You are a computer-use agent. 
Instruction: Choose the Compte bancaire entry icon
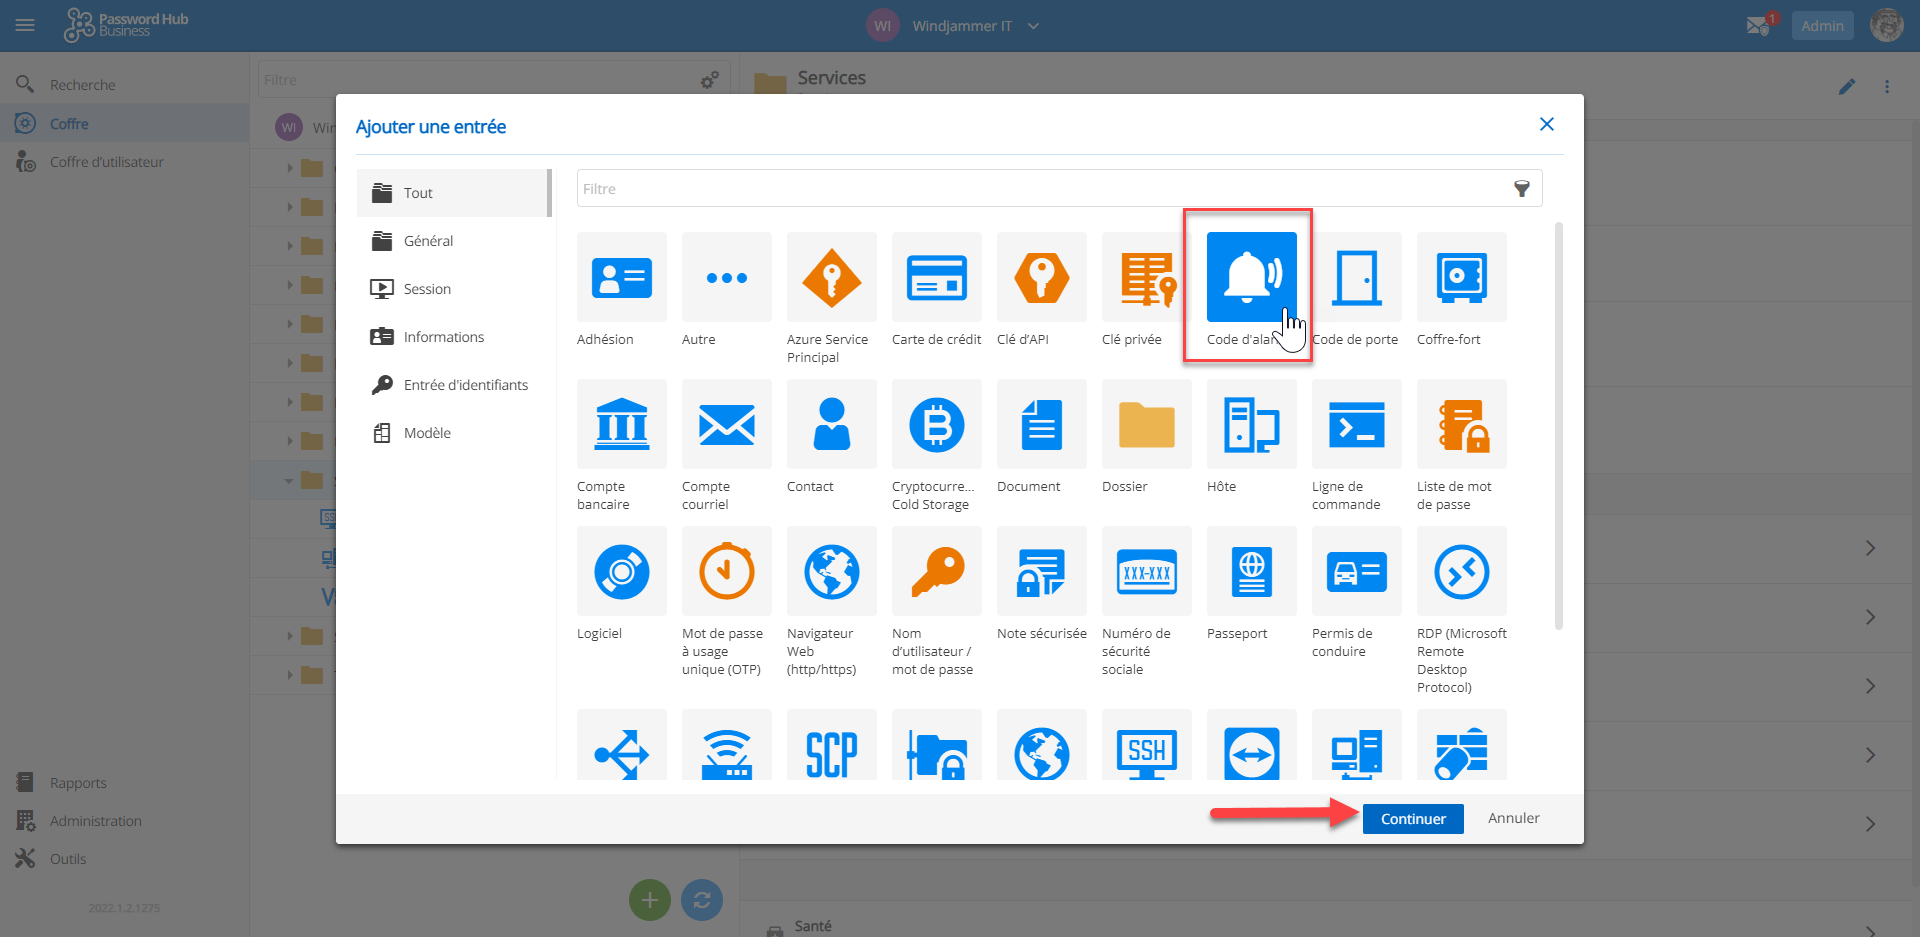(x=621, y=425)
